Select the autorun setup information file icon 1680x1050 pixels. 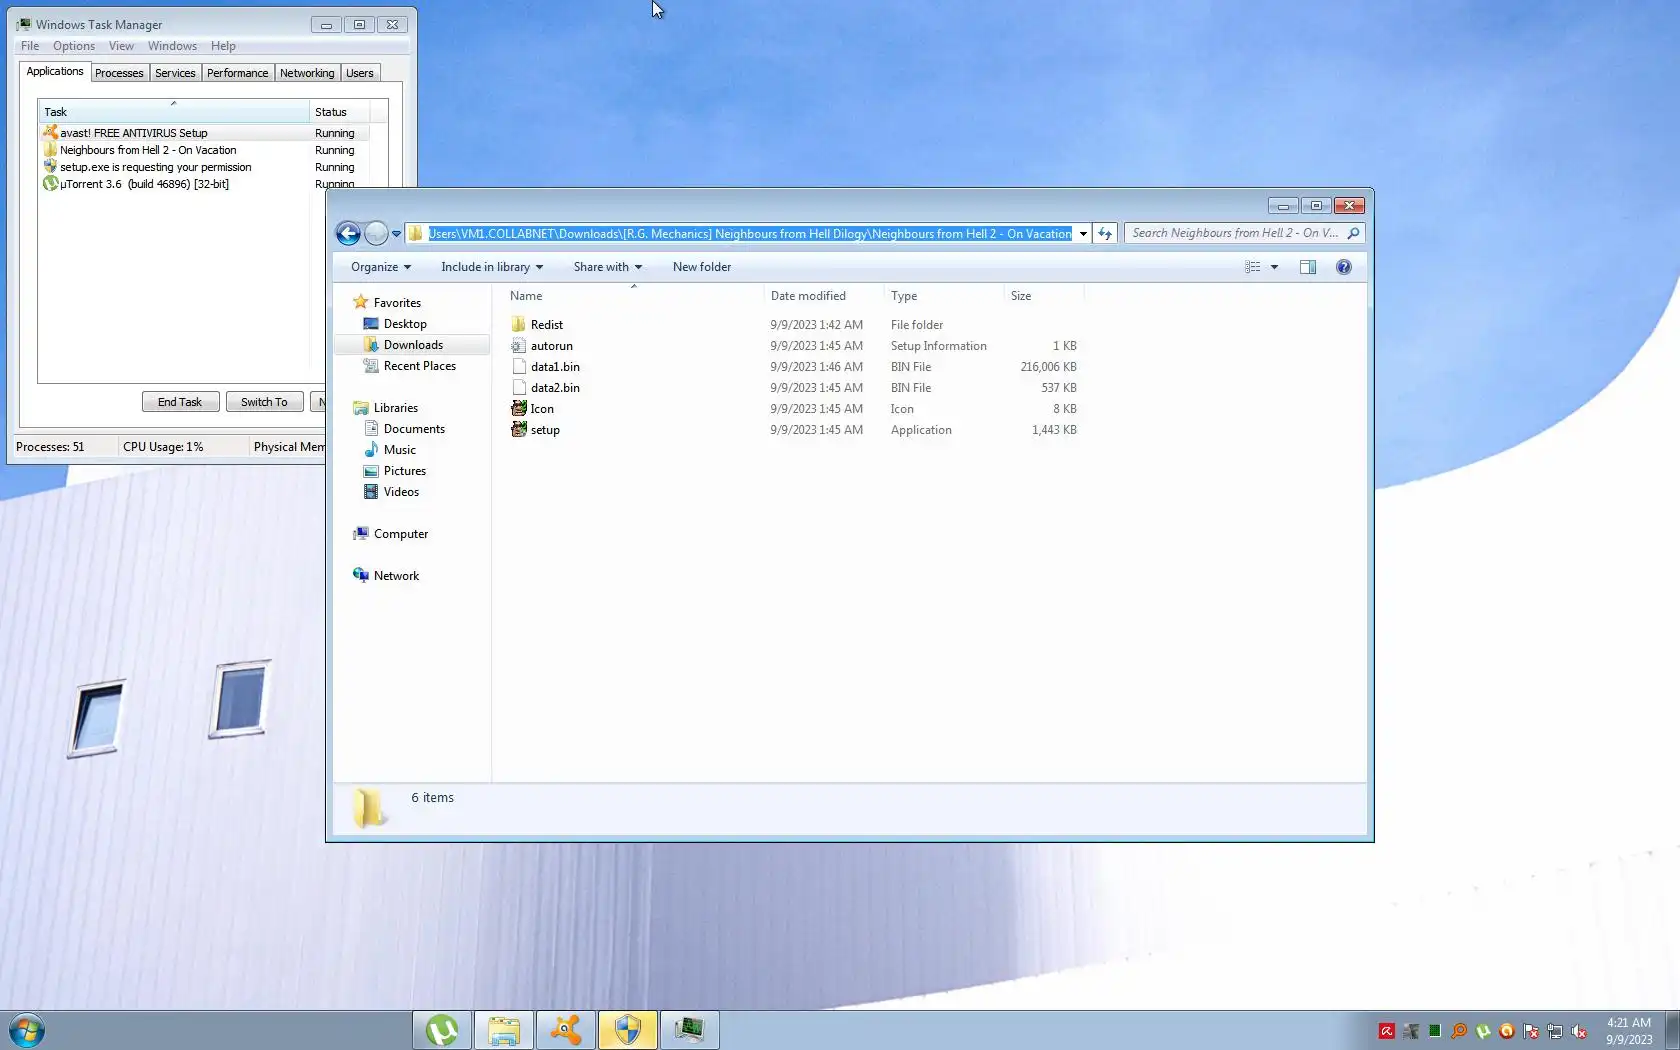[518, 346]
